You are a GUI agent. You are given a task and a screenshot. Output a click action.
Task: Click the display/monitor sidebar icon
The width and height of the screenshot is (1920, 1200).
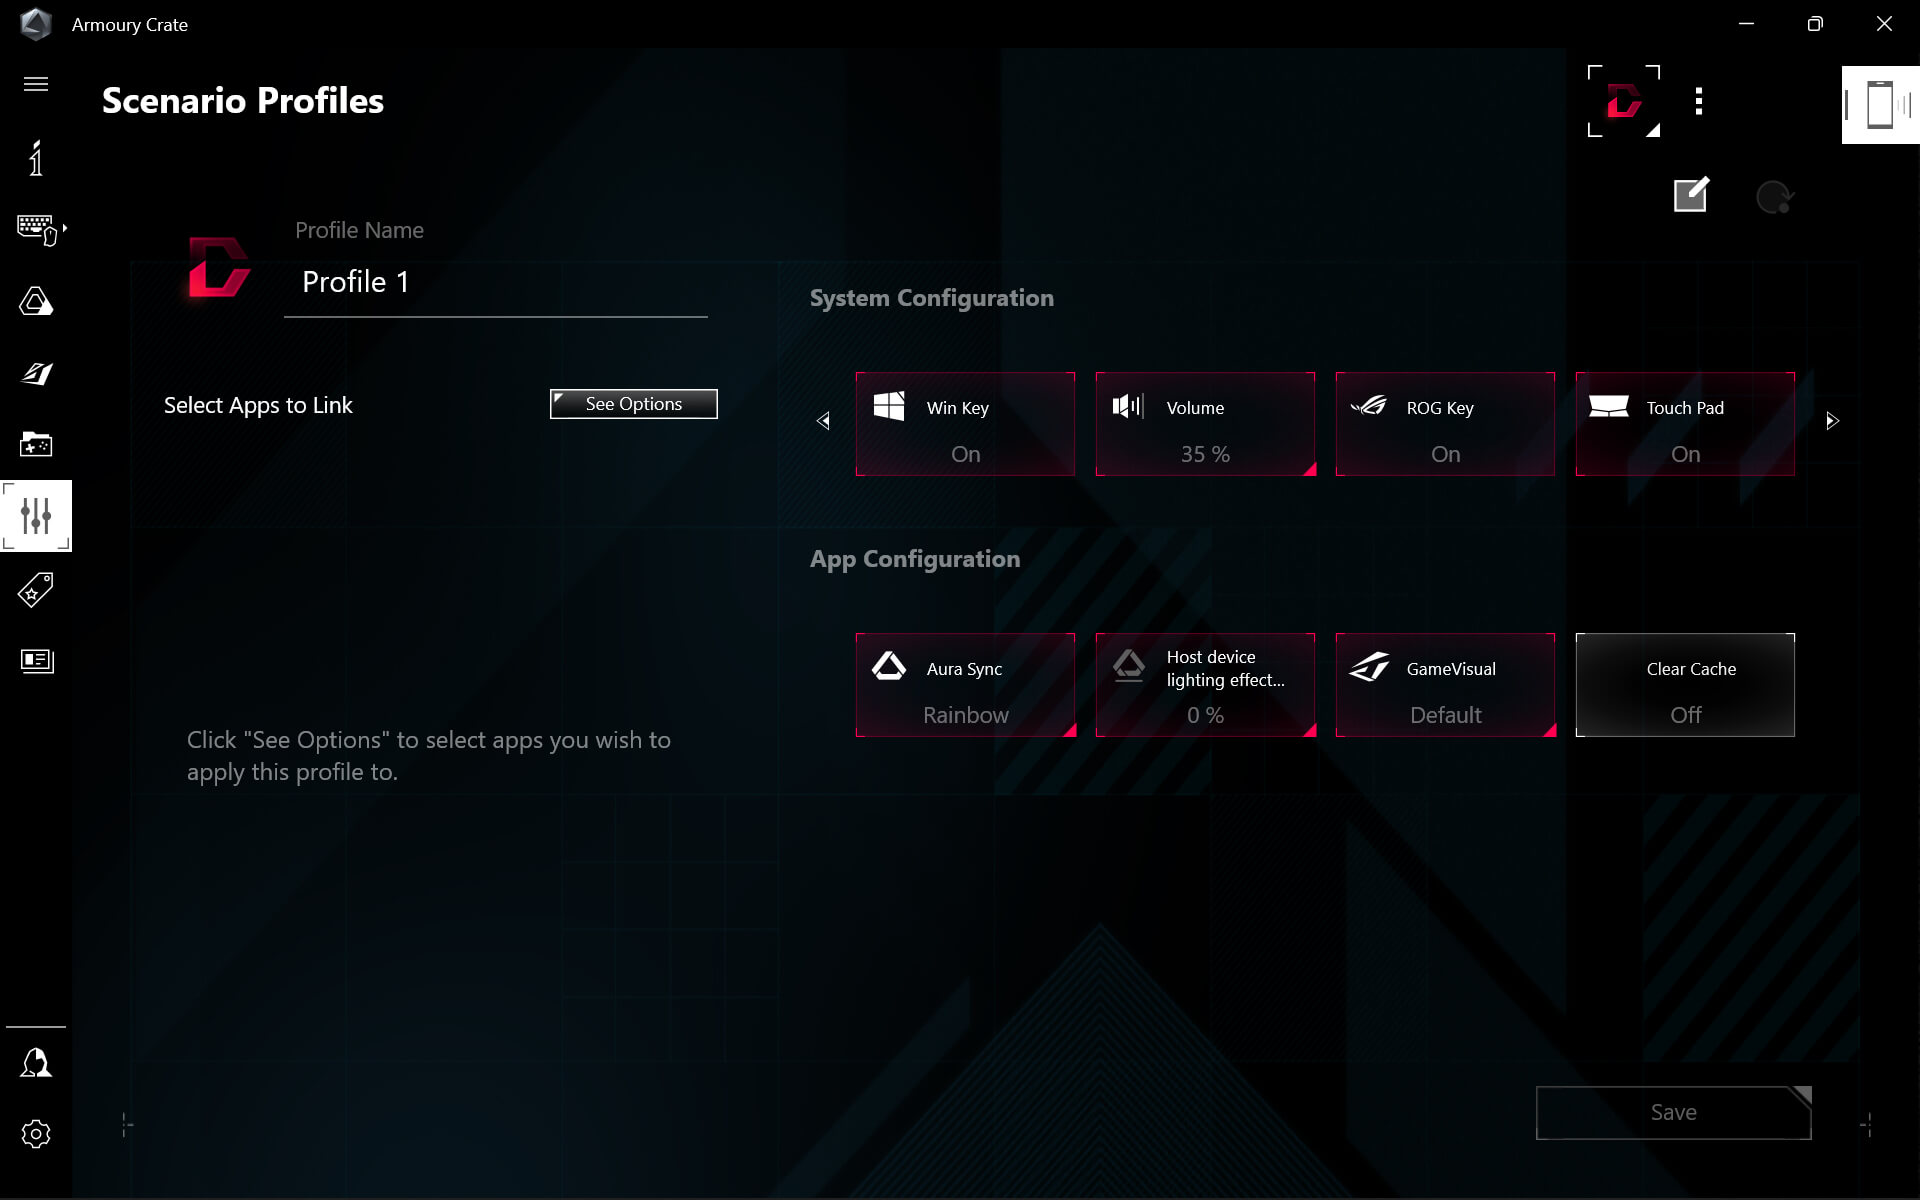35,661
